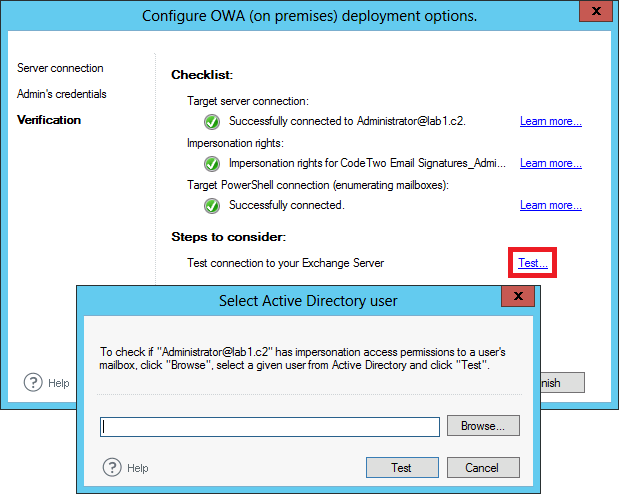Click green check icon for impersonation rights
This screenshot has width=619, height=494.
point(212,163)
